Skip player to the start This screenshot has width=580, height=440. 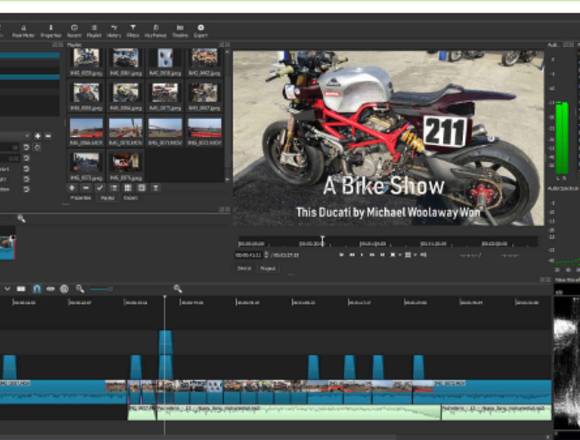pyautogui.click(x=341, y=254)
